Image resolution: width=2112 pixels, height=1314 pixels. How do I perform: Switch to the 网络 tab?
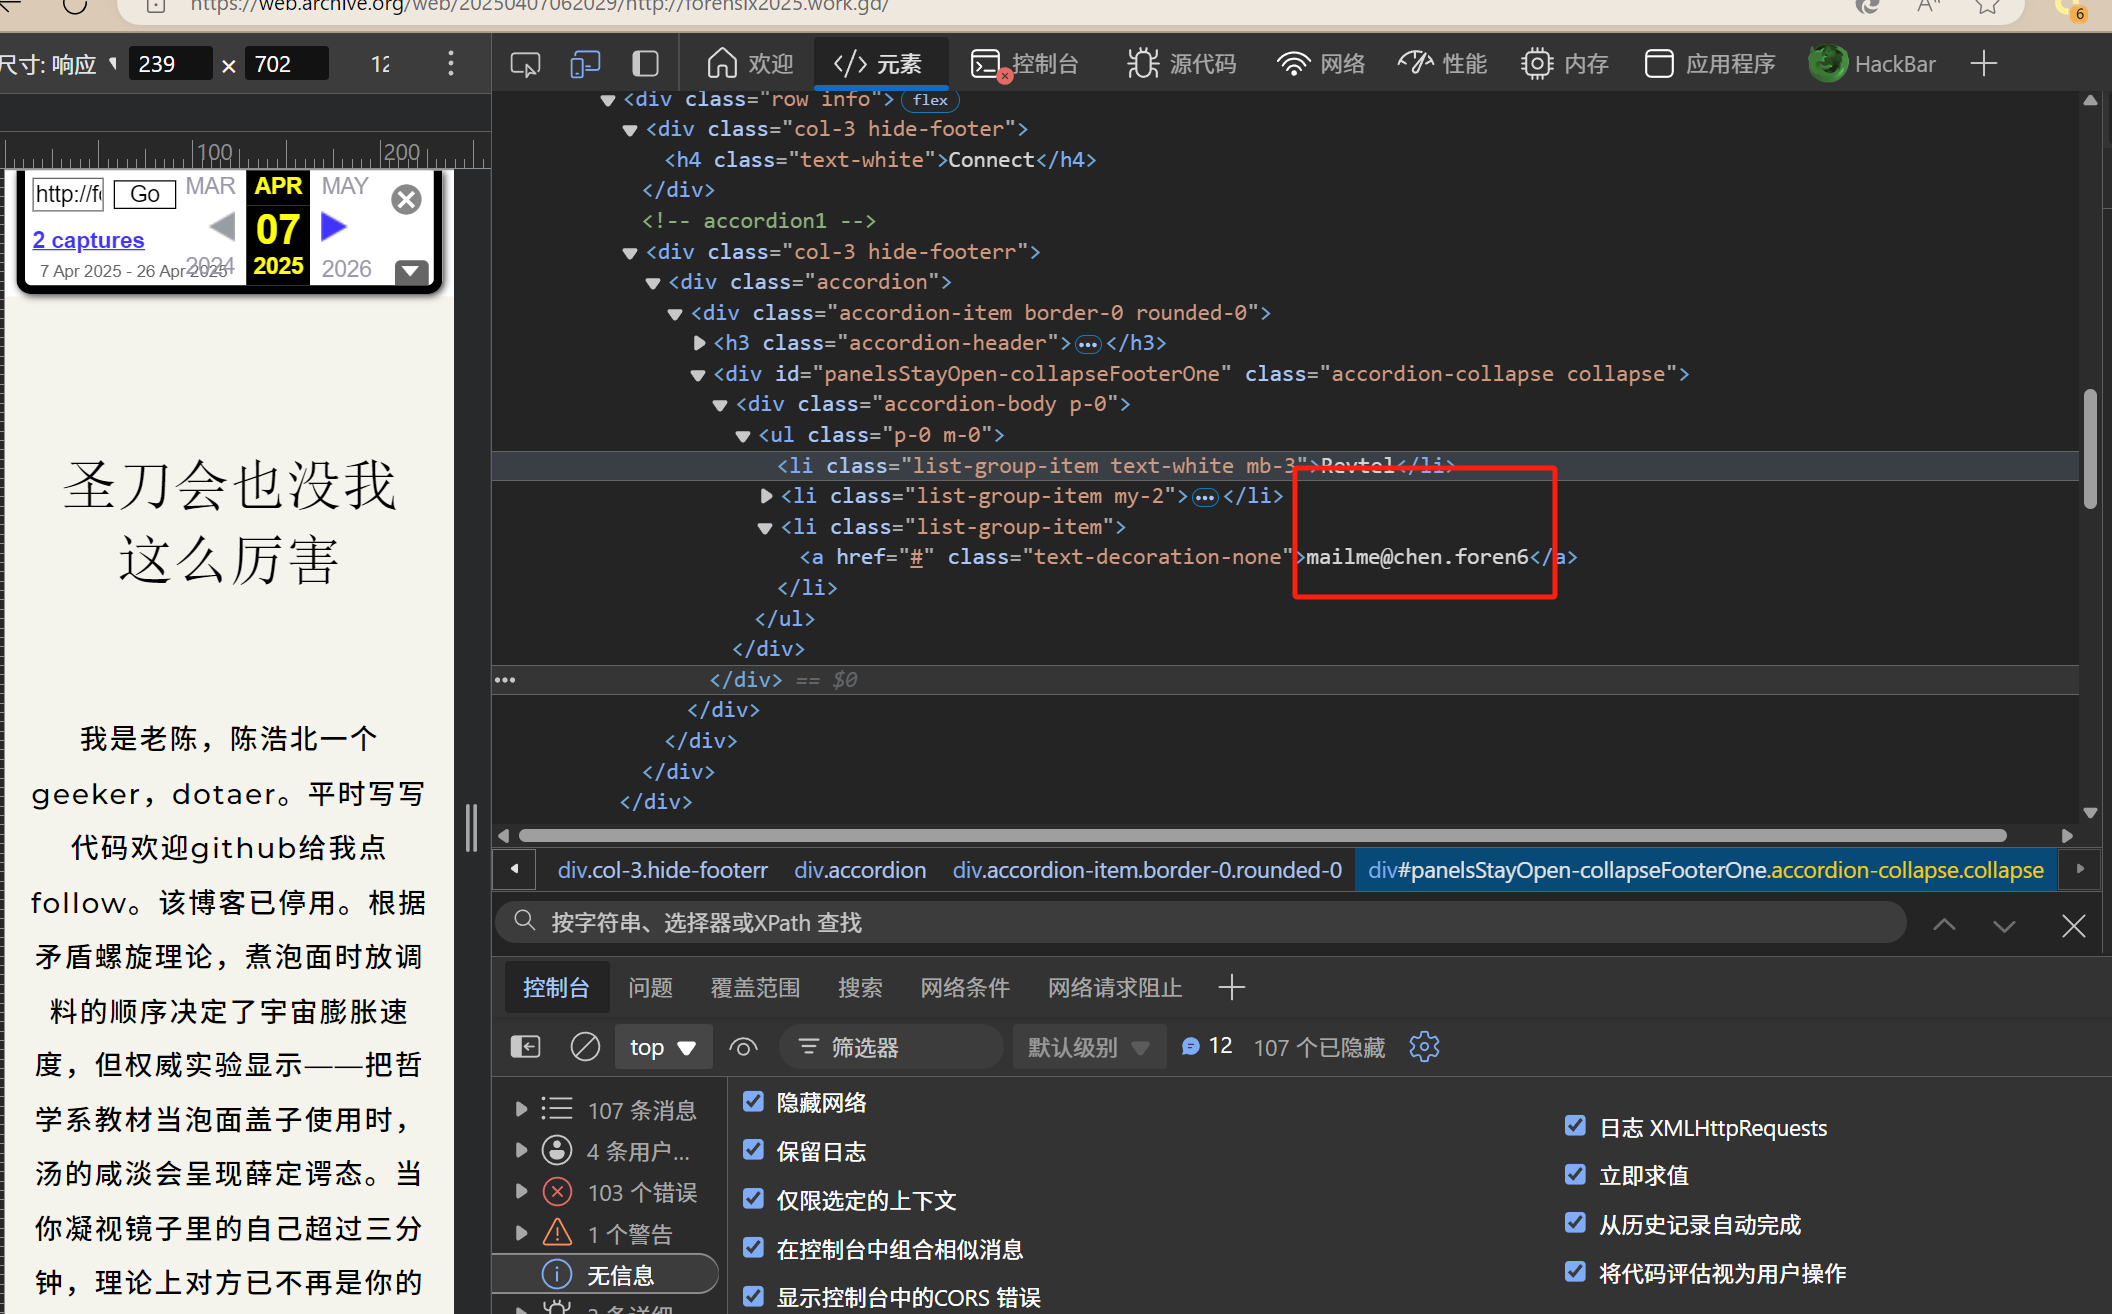(1321, 65)
